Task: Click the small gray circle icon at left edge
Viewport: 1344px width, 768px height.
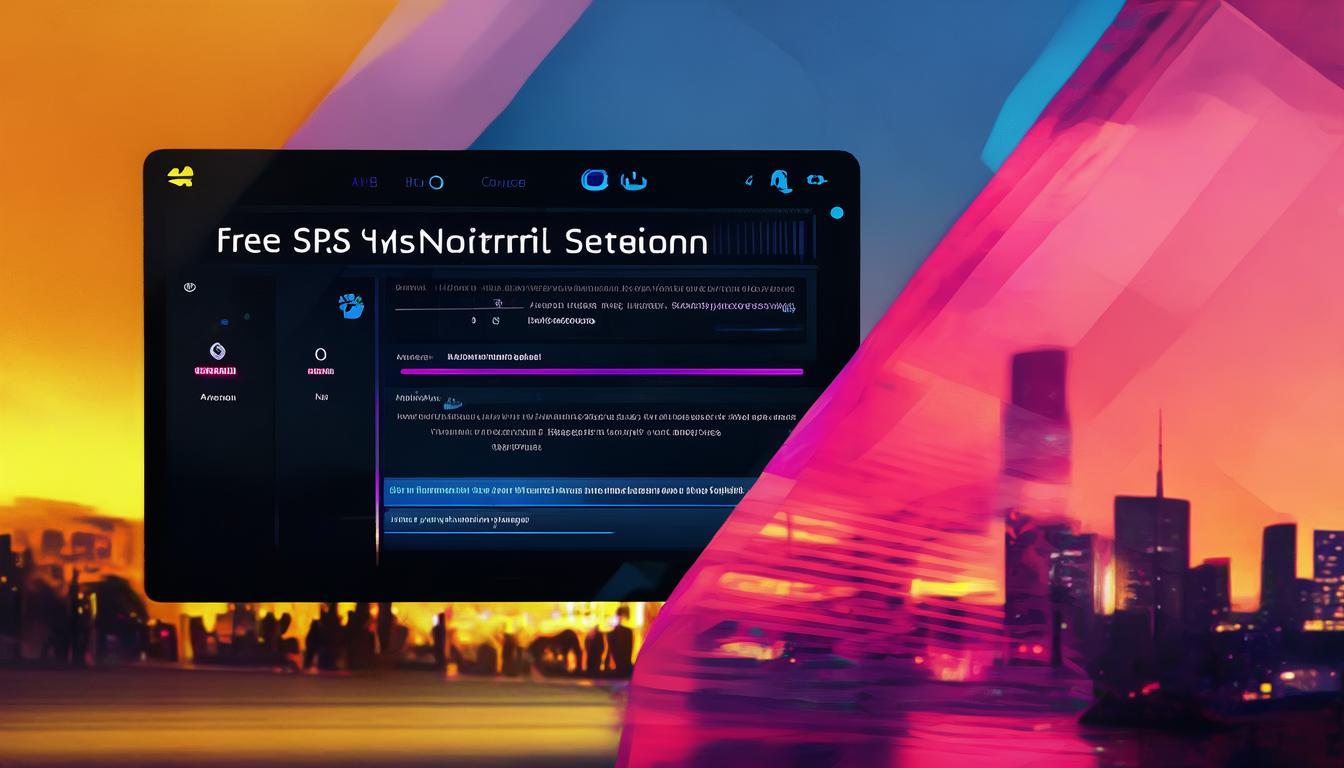Action: pyautogui.click(x=189, y=287)
